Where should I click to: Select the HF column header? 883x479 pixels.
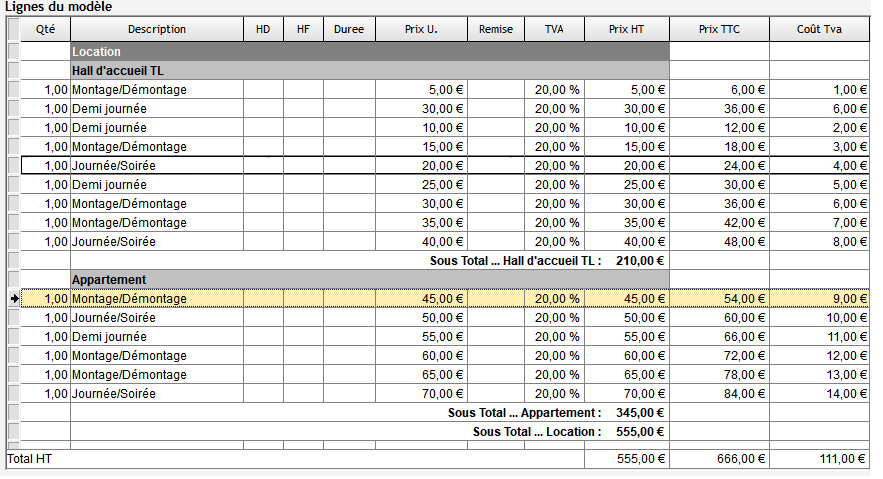[303, 29]
